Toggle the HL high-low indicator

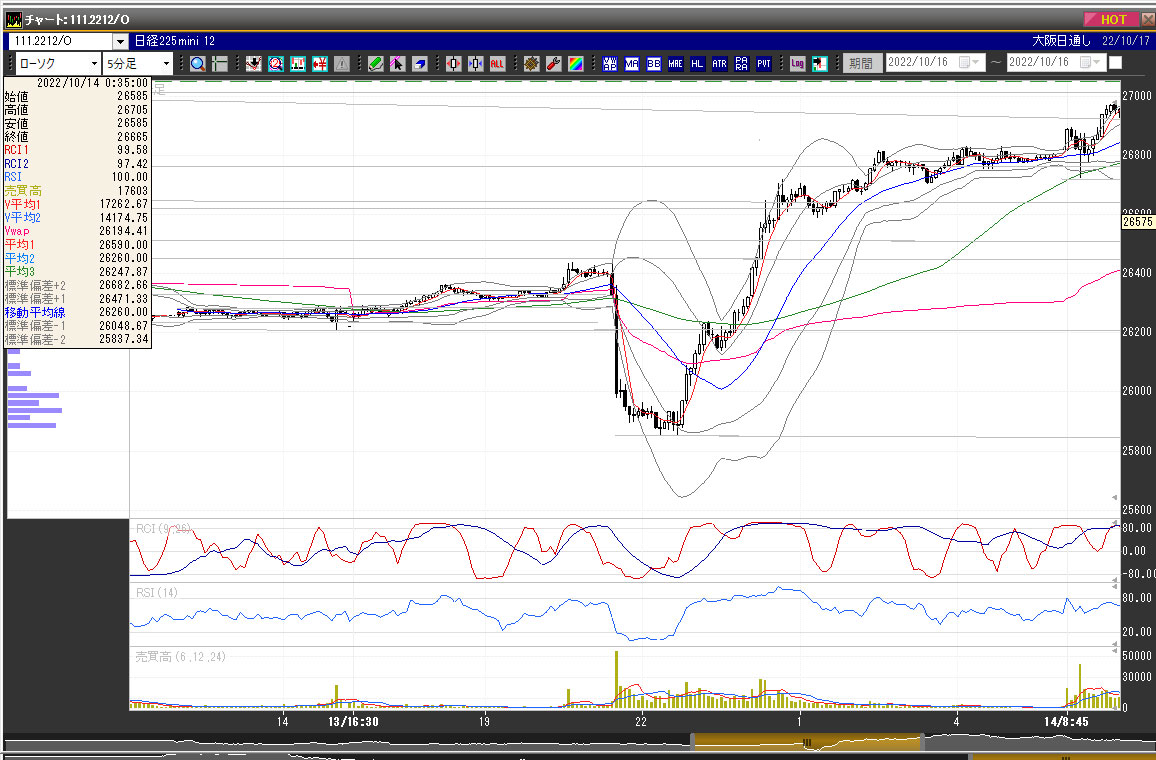[697, 64]
